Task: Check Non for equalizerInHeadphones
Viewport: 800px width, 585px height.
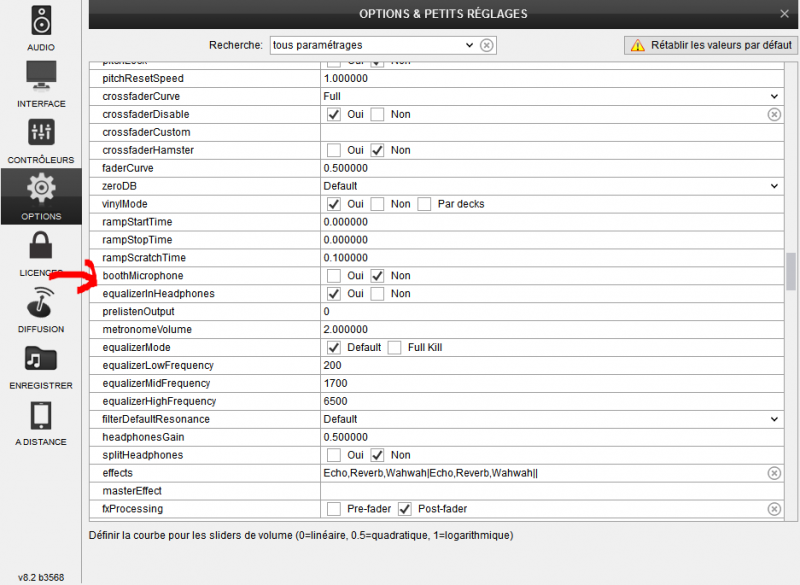Action: click(378, 294)
